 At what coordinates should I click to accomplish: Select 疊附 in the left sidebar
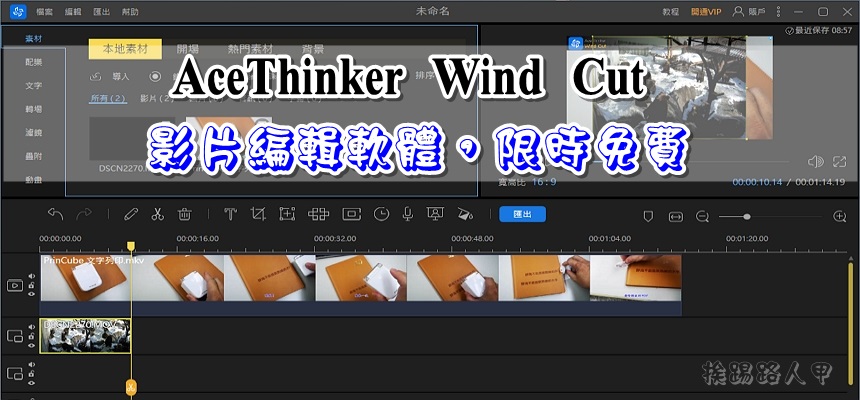33,156
